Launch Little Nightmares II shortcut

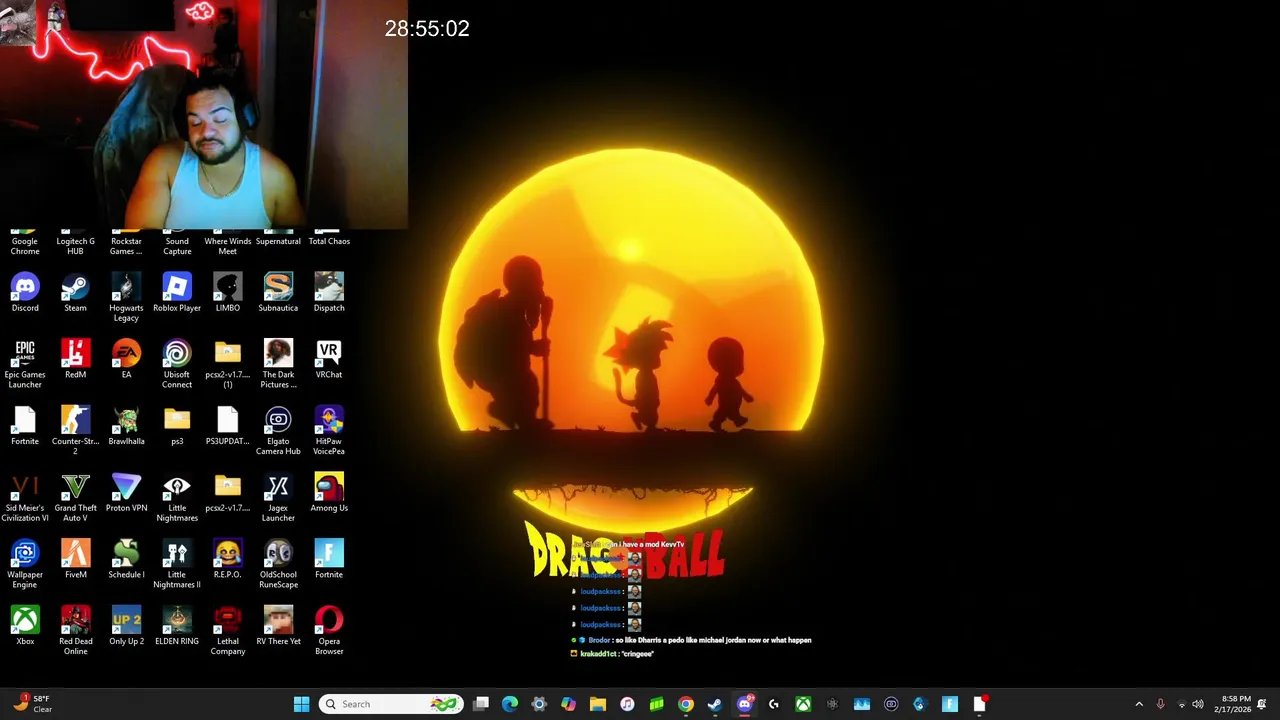177,564
